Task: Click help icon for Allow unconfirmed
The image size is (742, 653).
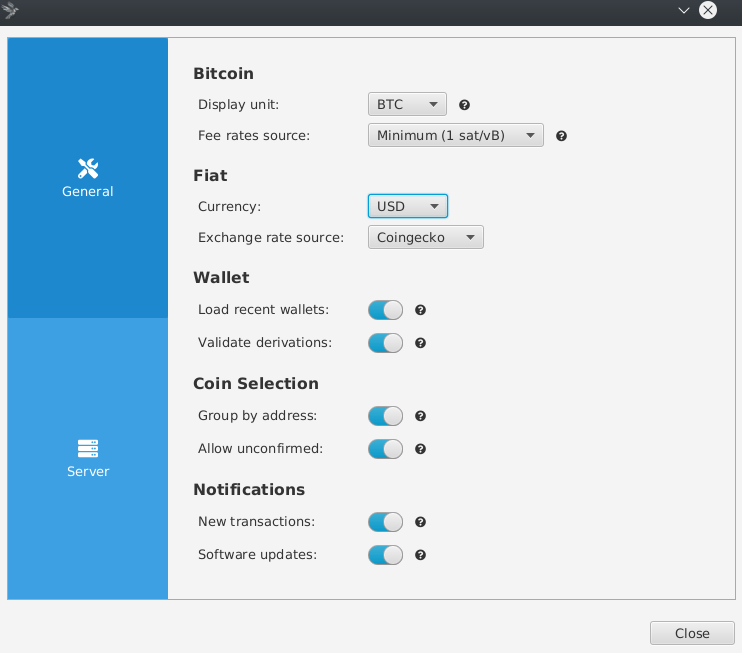Action: point(421,449)
